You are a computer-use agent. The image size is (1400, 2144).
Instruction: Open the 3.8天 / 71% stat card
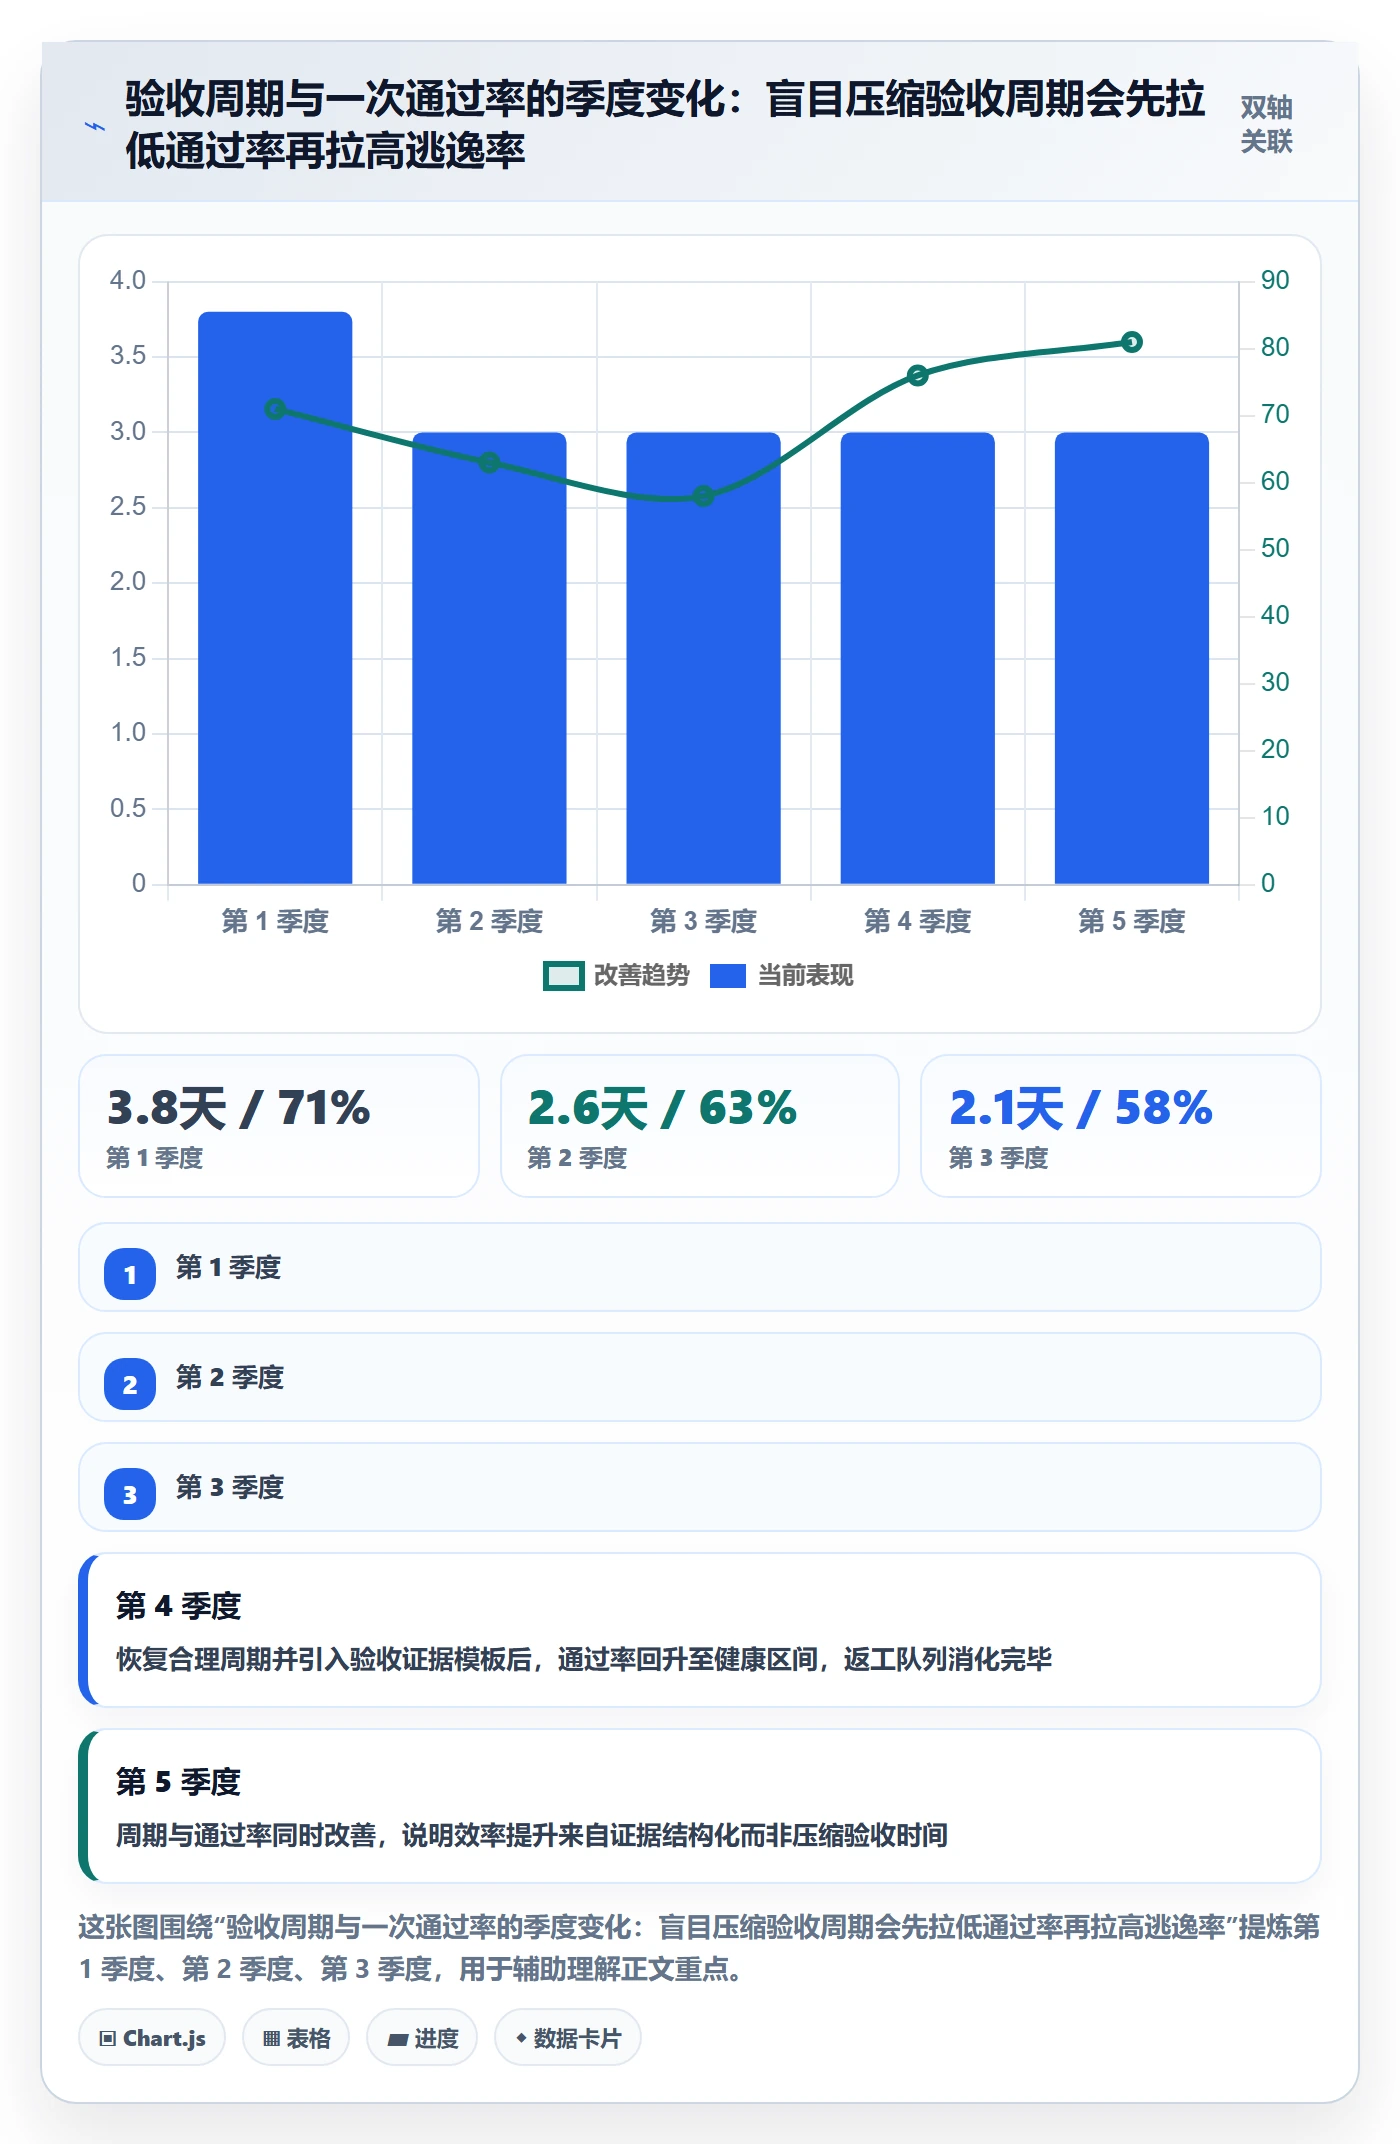coord(279,1126)
